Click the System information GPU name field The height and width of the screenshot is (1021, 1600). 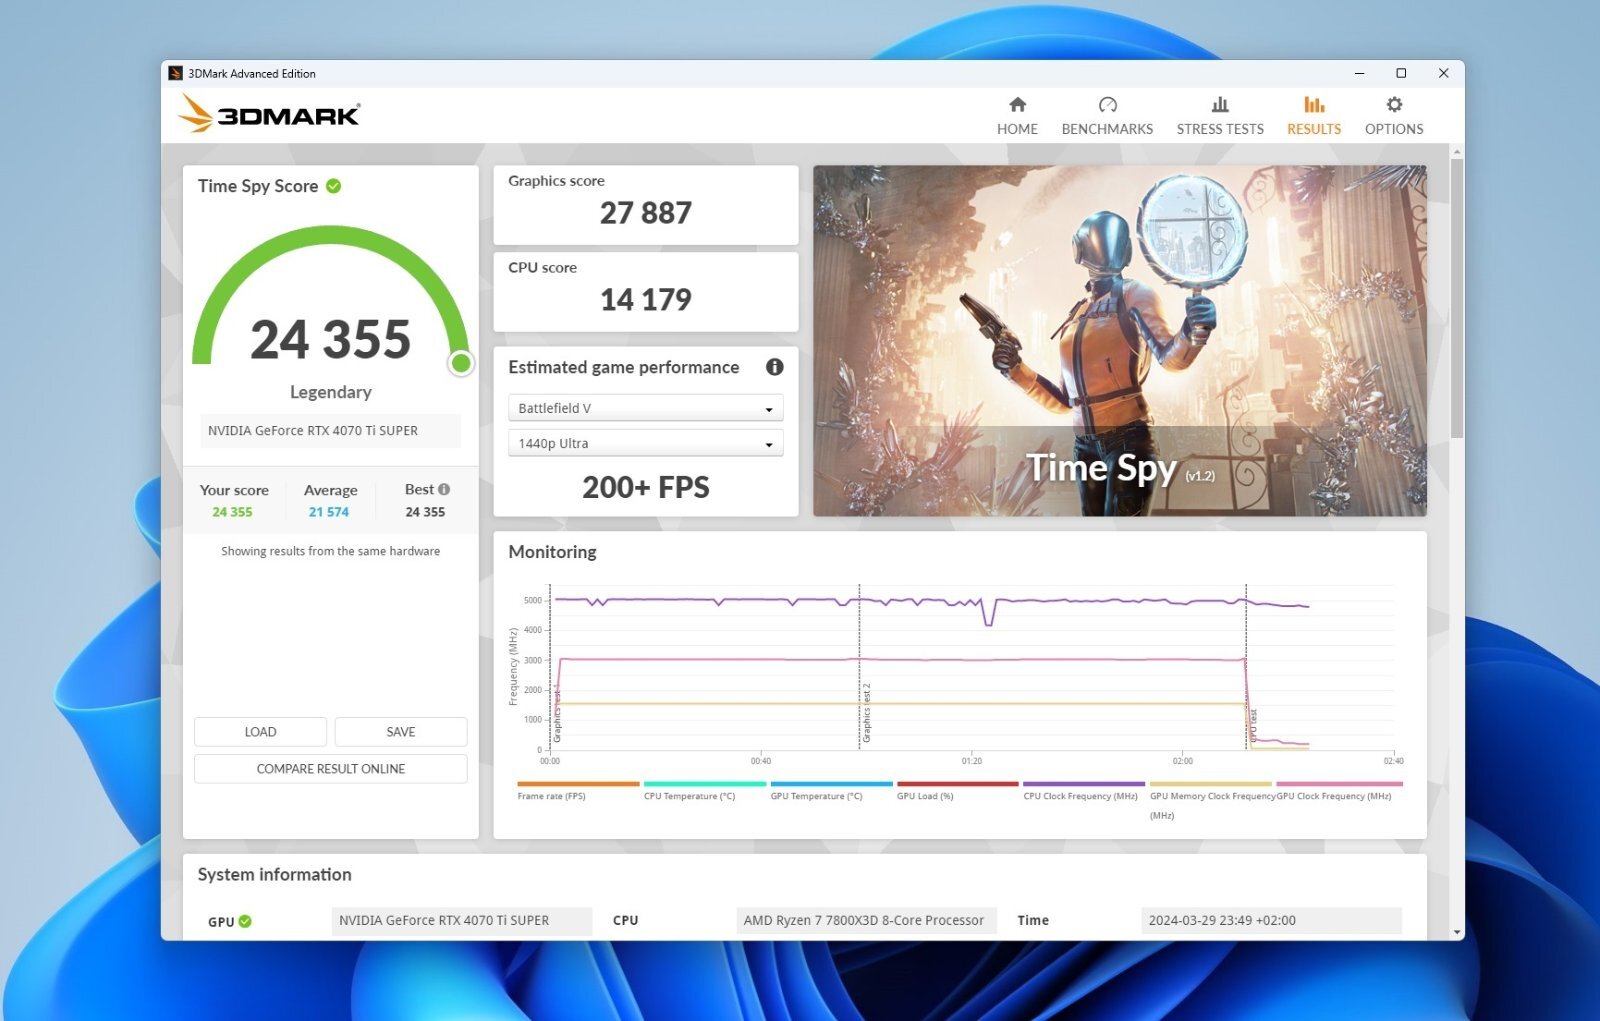pyautogui.click(x=462, y=921)
